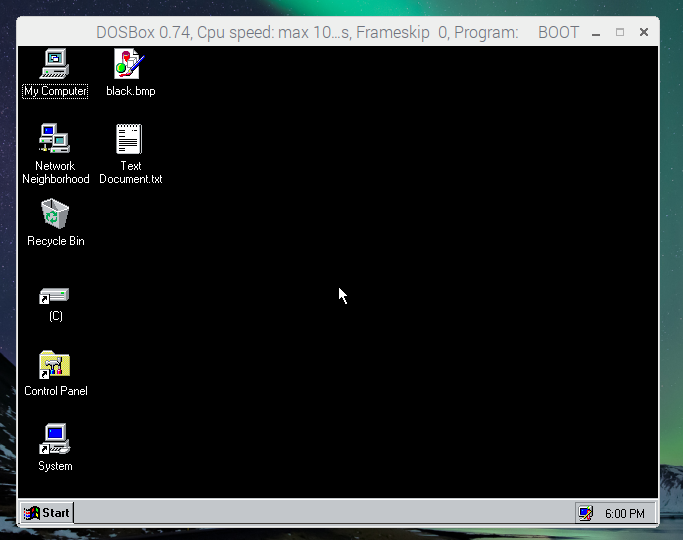Select the Network Neighborhood icon

(54, 138)
